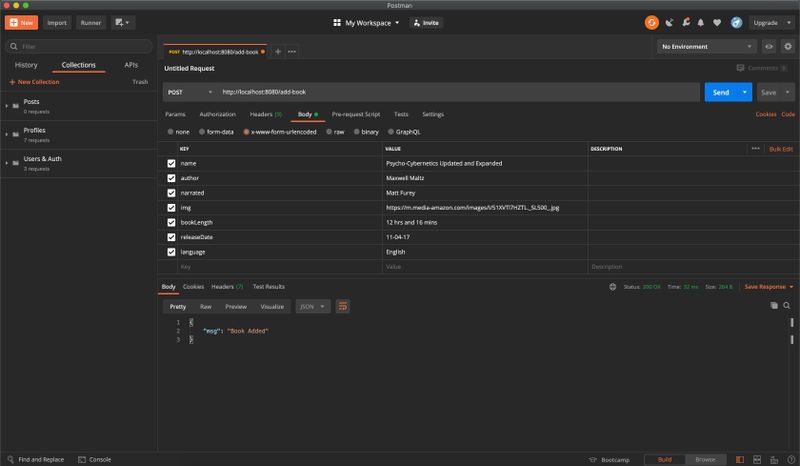Open the JSON response format dropdown

(x=312, y=306)
